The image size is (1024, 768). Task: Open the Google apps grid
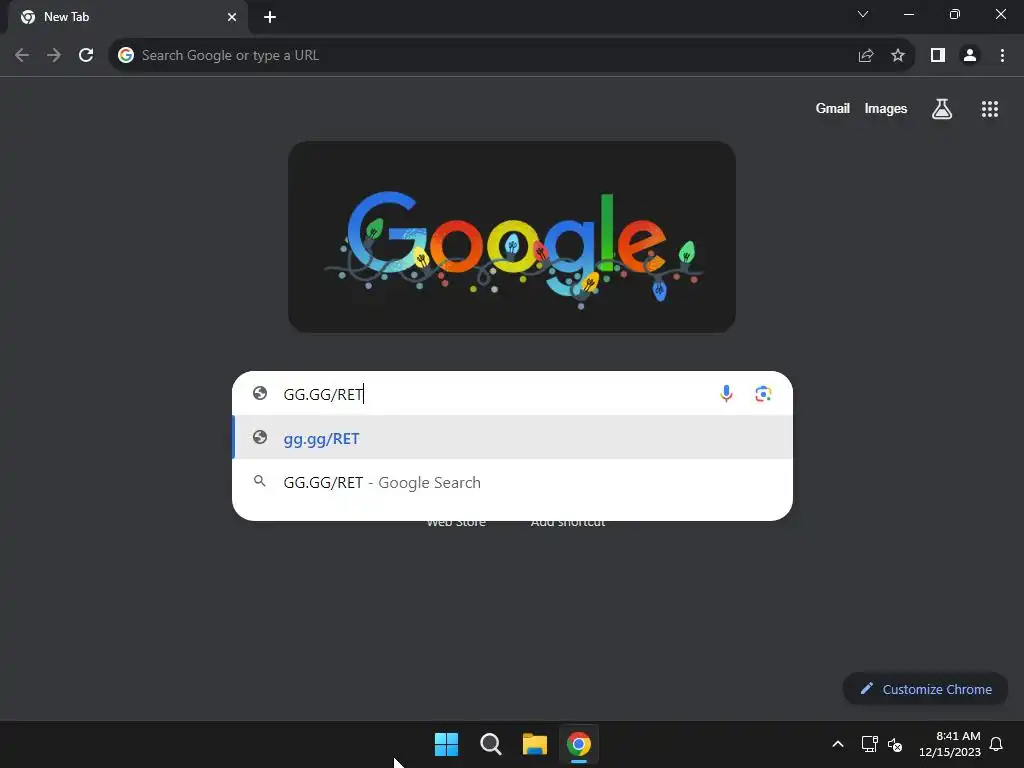tap(990, 108)
